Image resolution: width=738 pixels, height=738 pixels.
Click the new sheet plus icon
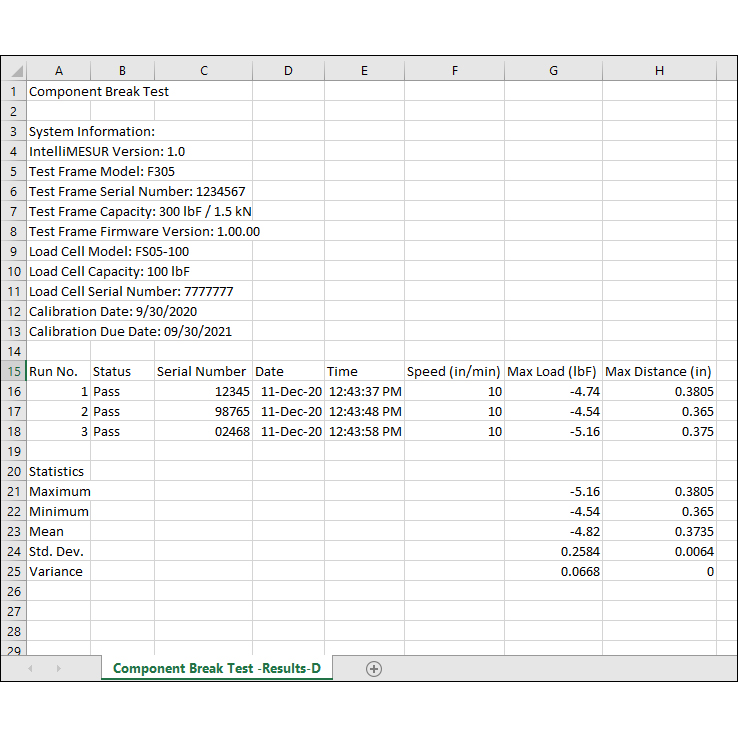pos(374,669)
